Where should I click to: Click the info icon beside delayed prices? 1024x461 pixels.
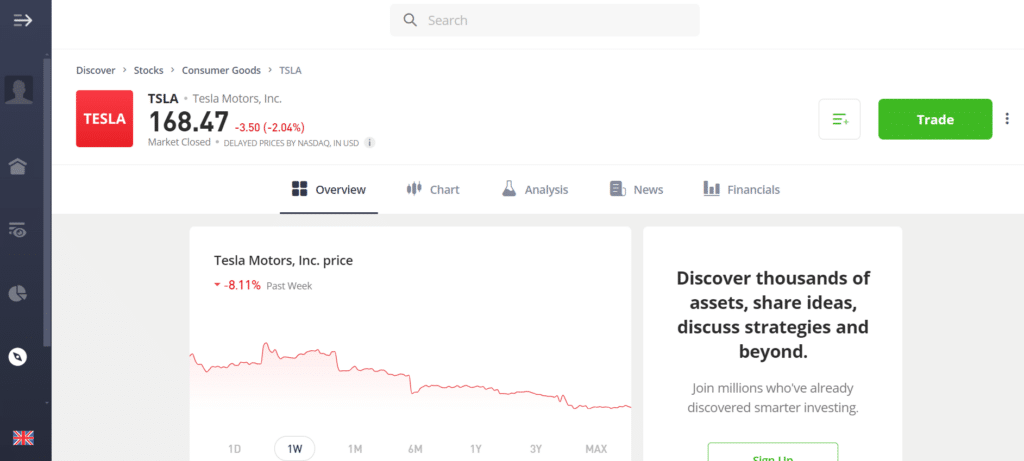tap(370, 143)
